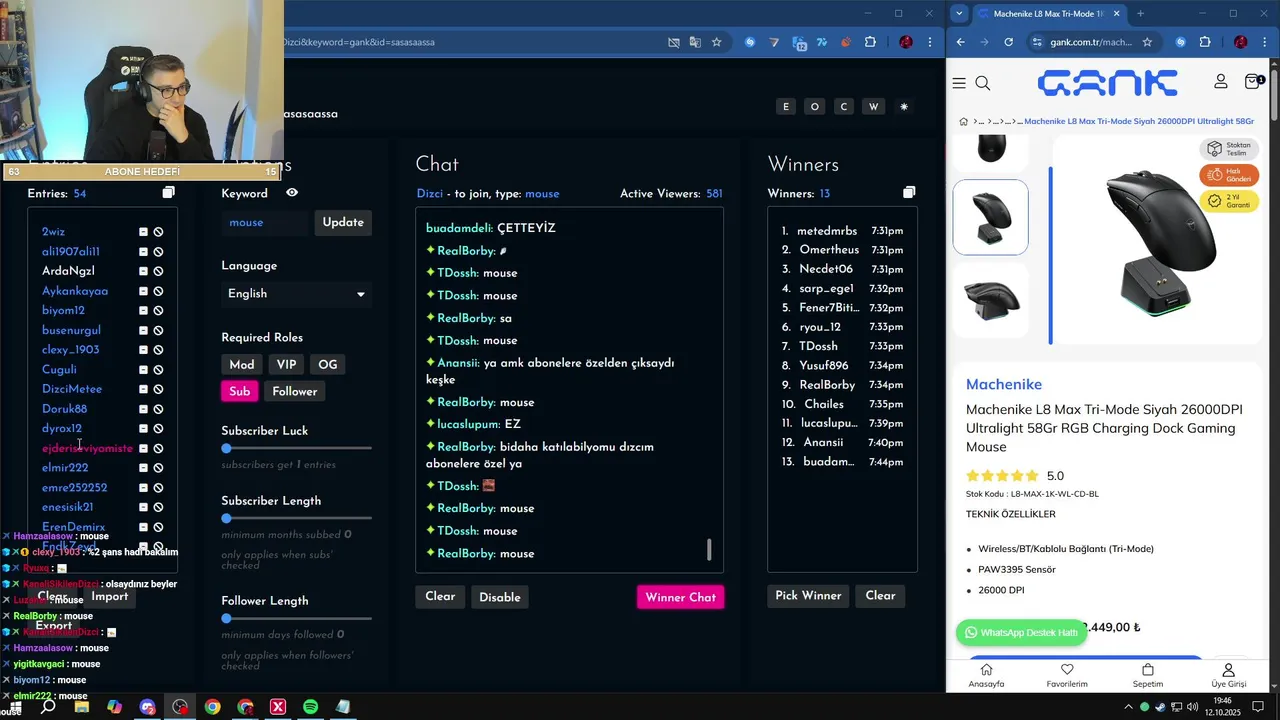Toggle the Follower required role
The image size is (1280, 720).
tap(295, 391)
